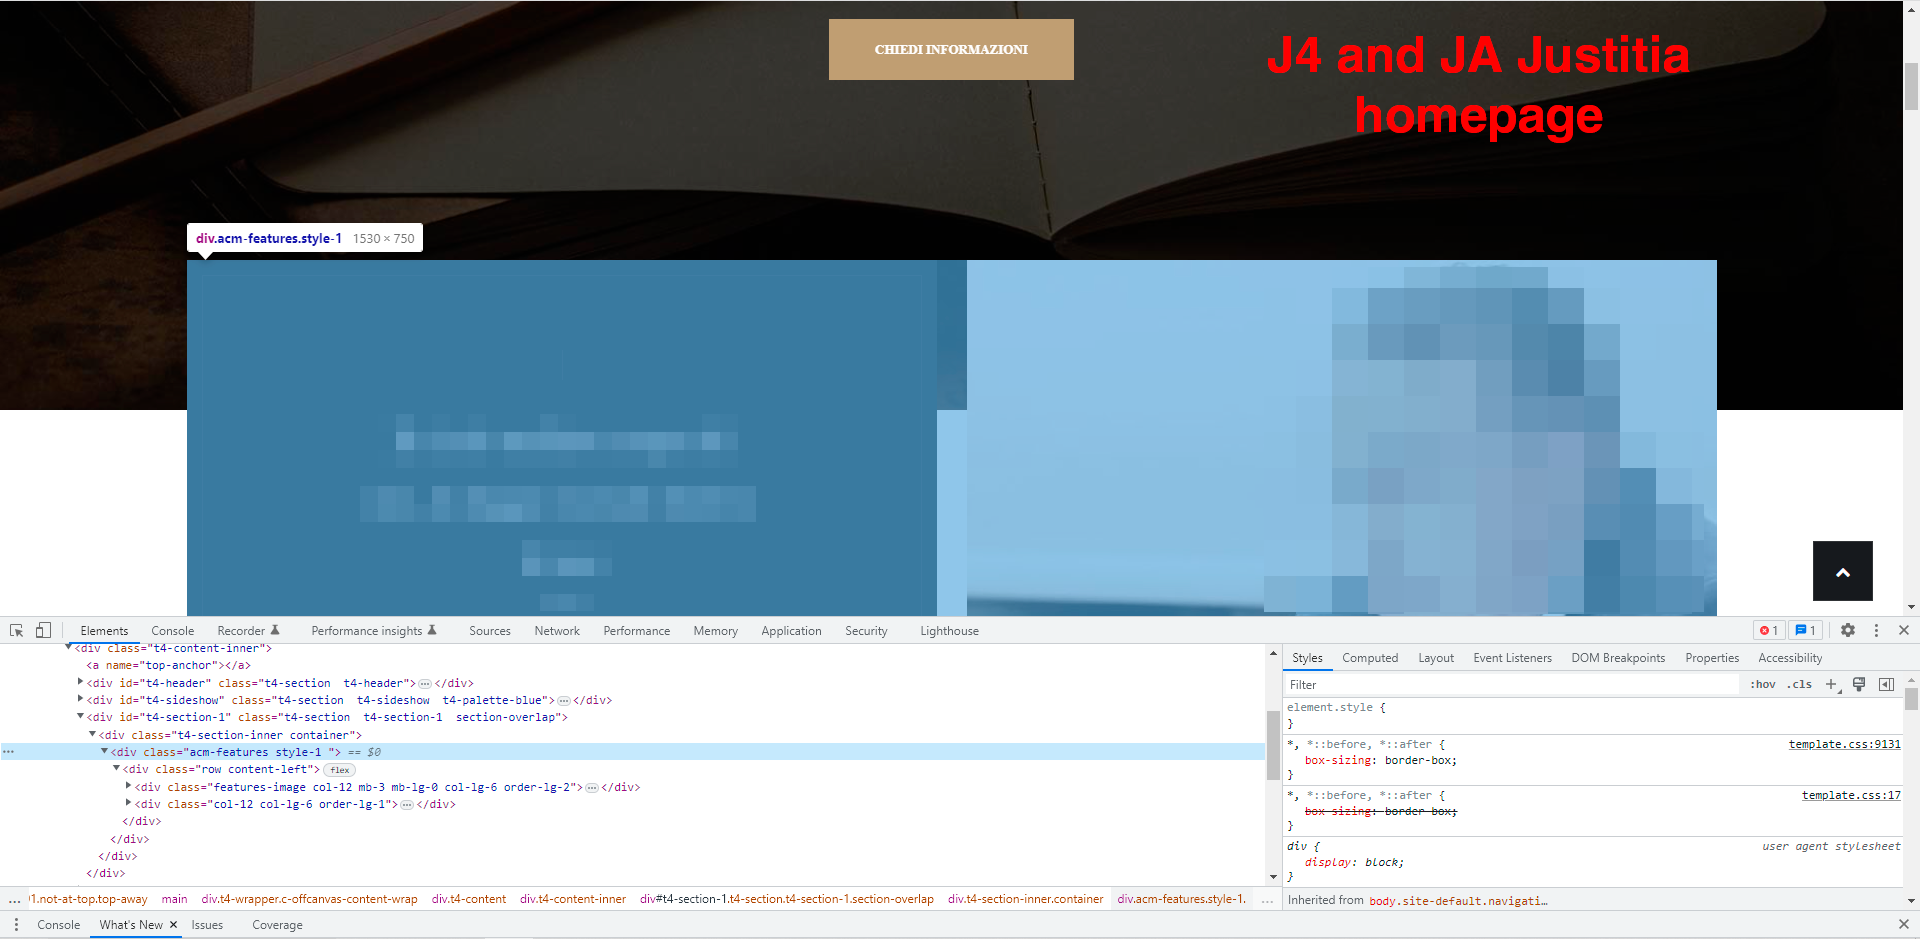This screenshot has width=1920, height=939.
Task: Click the Elements tree vertical scrollbar thumb
Action: coord(1273,744)
